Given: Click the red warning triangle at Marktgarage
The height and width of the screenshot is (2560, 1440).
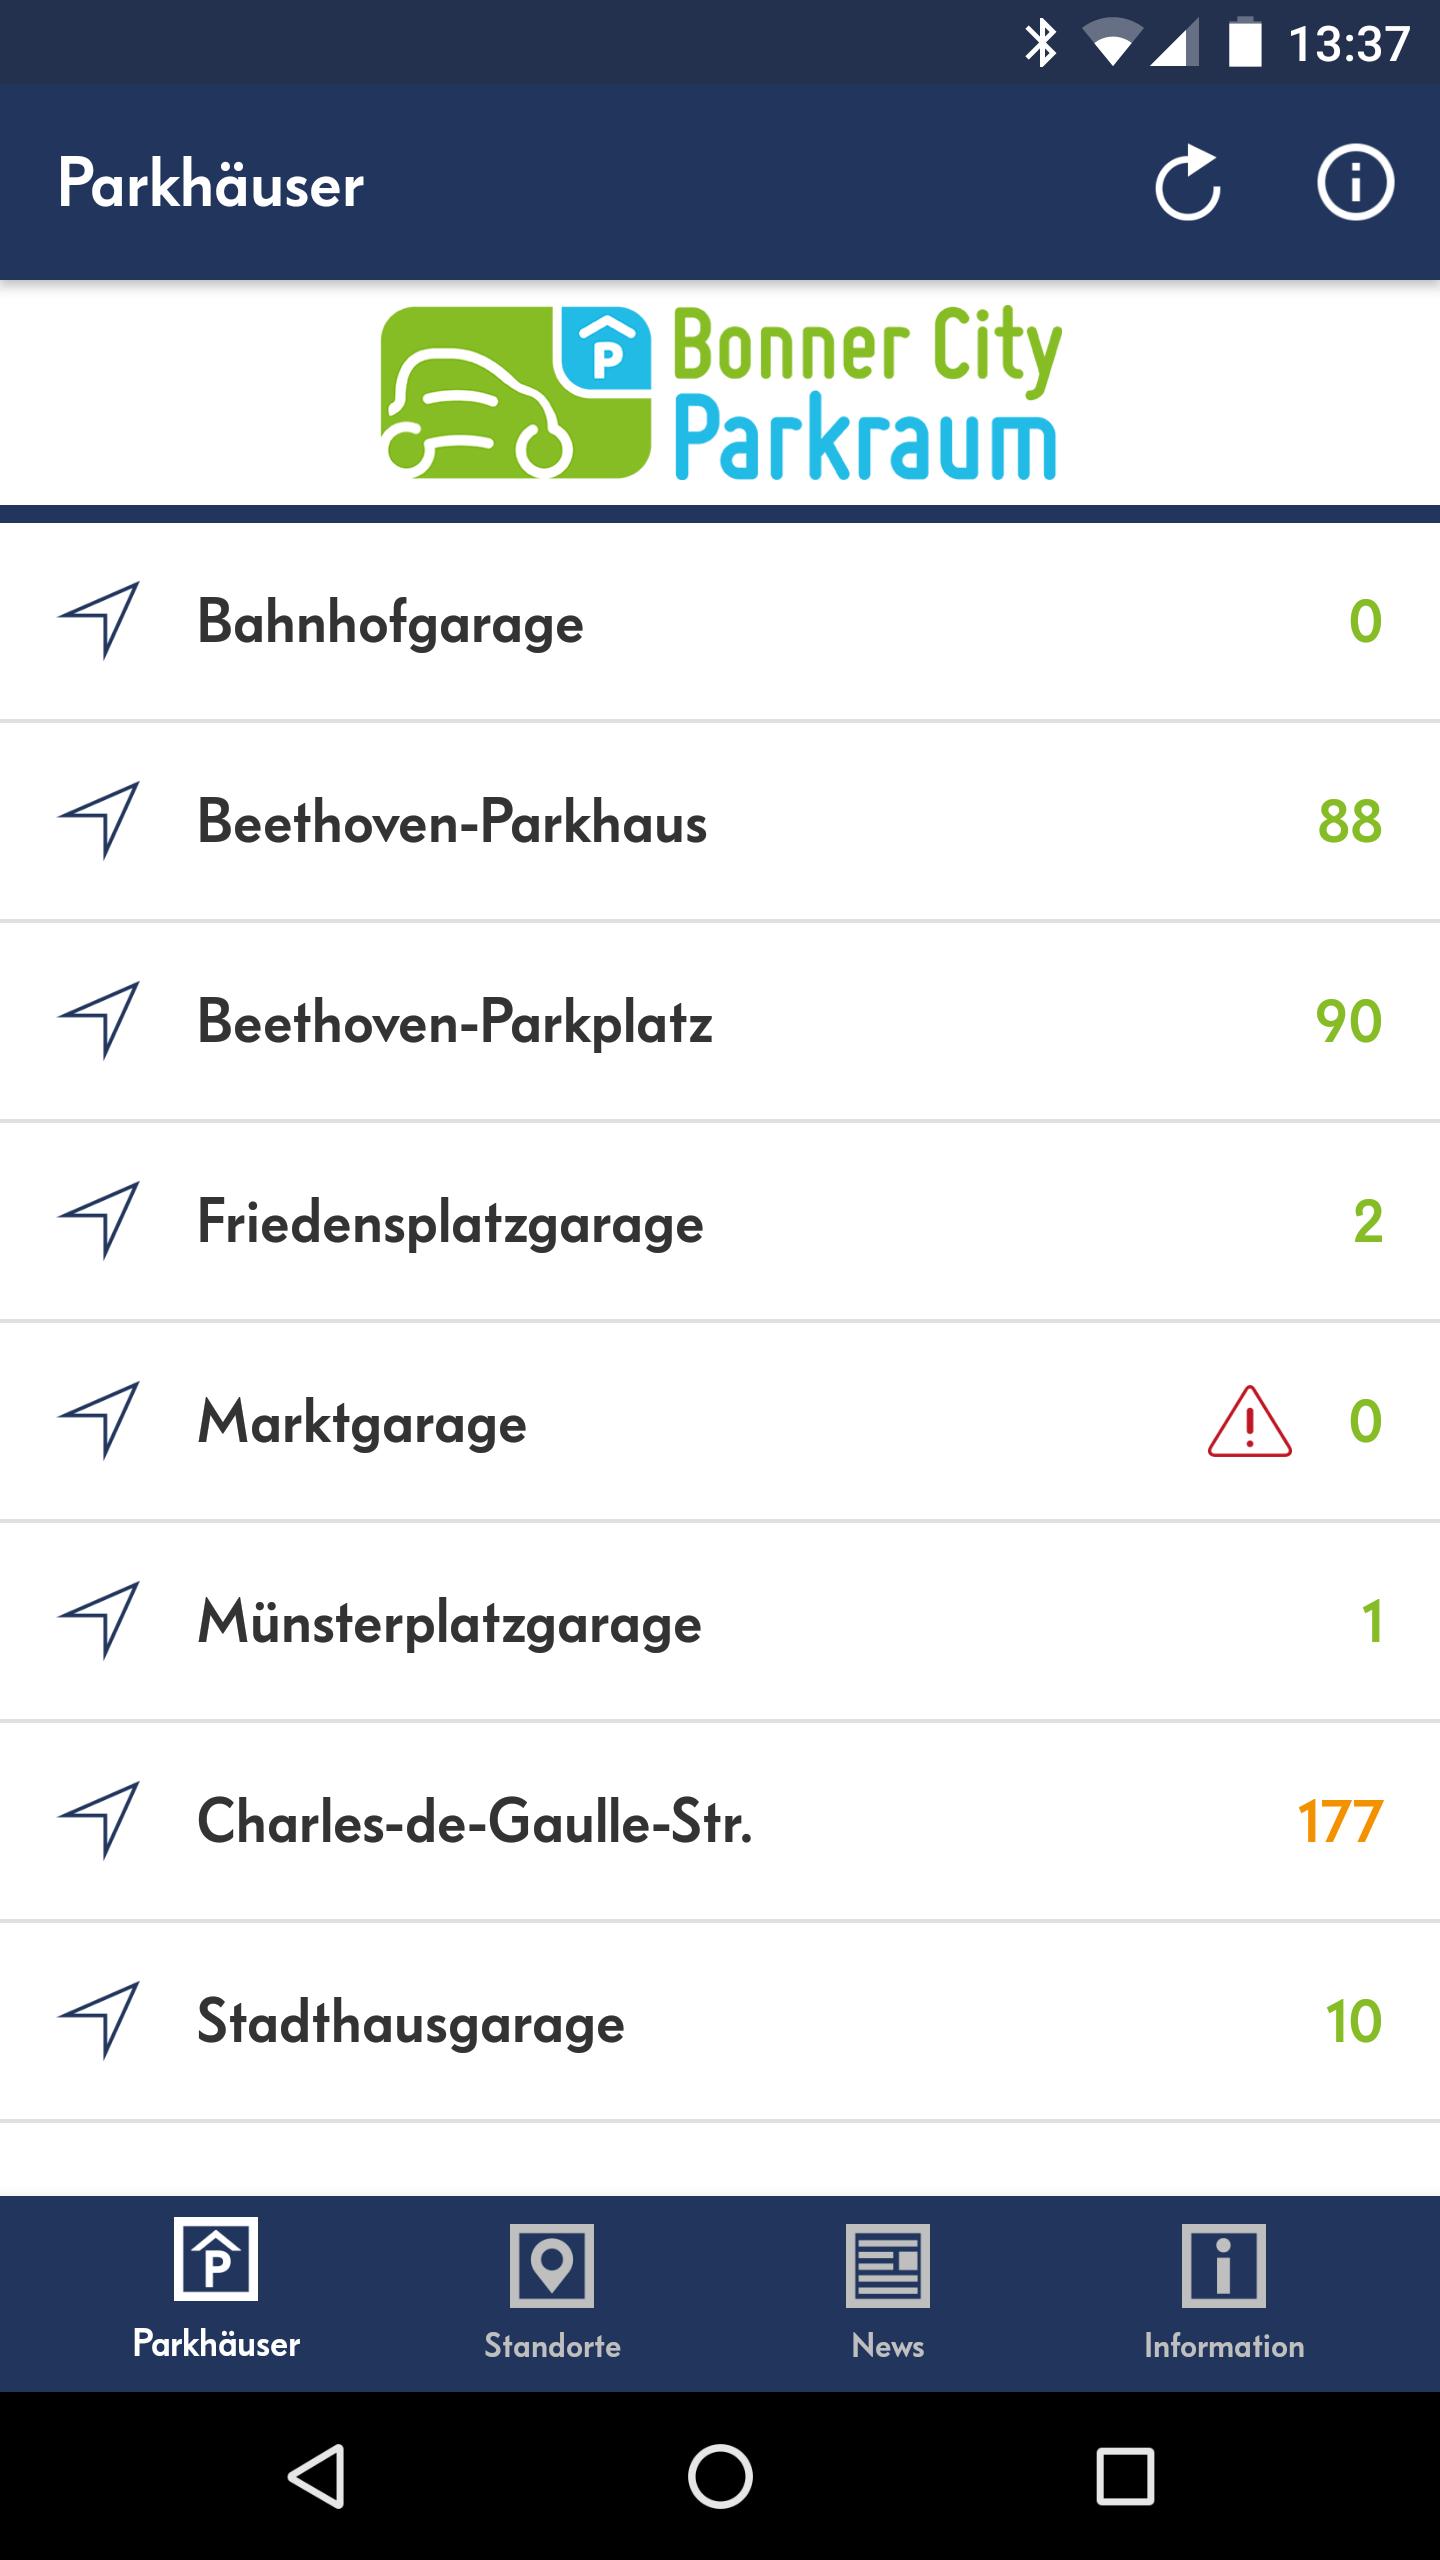Looking at the screenshot, I should click(1249, 1421).
